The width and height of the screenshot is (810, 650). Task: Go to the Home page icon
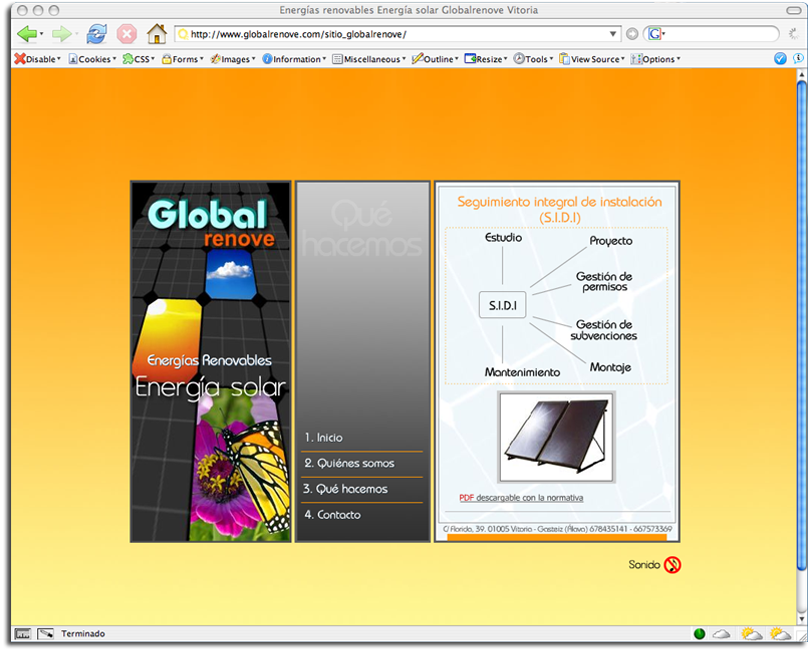(157, 34)
